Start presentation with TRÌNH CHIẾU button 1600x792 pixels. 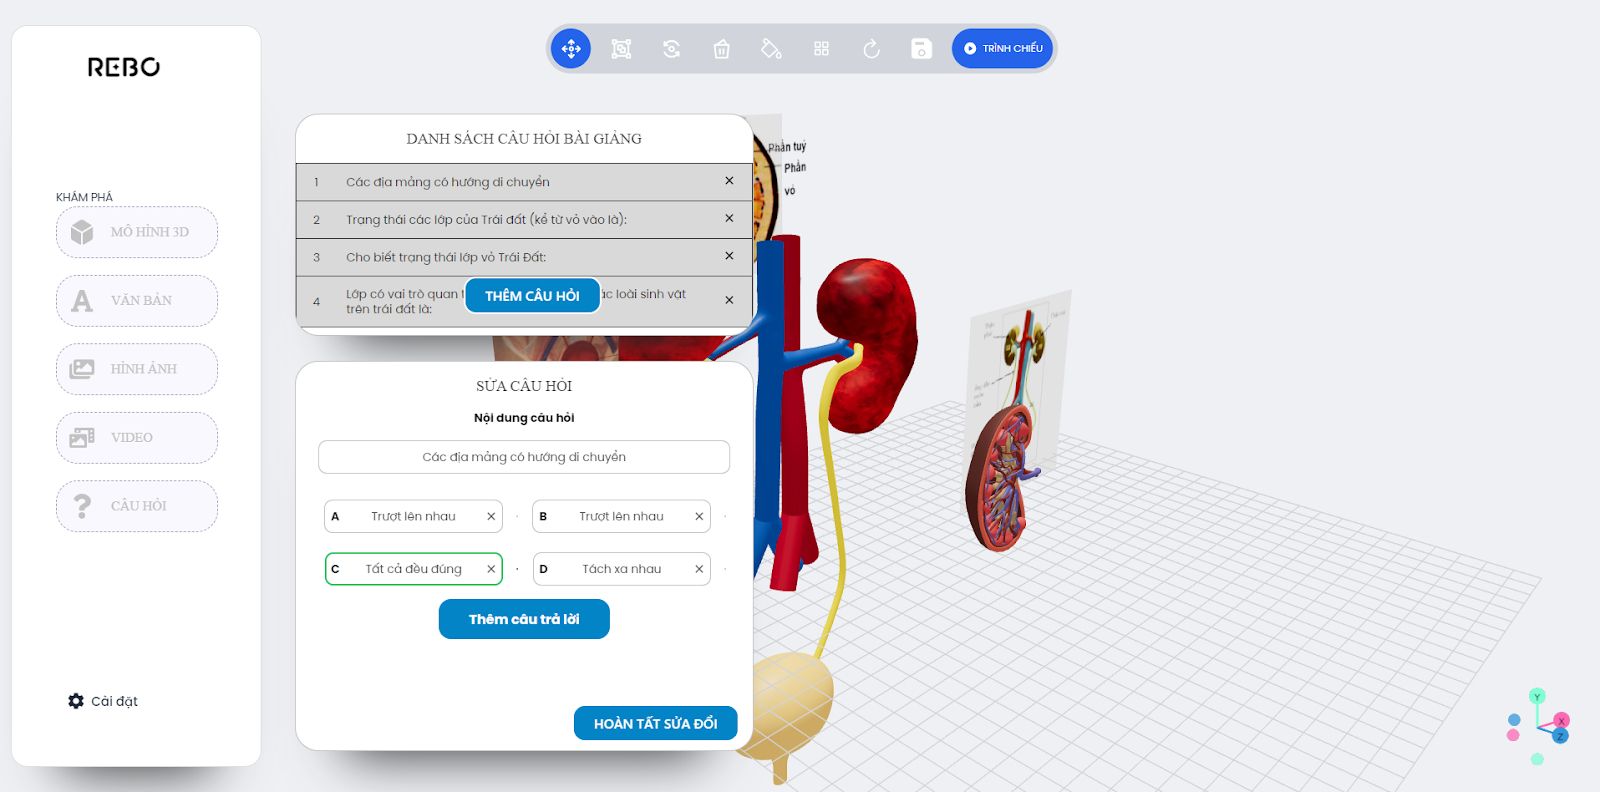coord(1002,48)
